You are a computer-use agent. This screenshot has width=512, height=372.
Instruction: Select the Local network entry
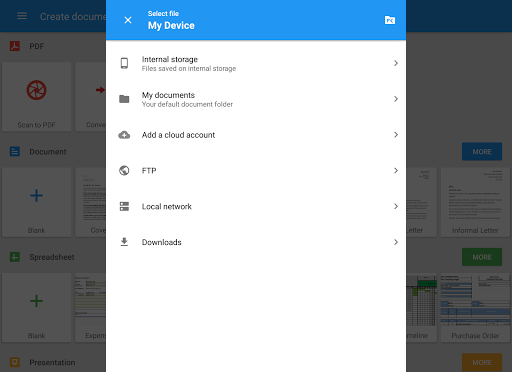pos(256,206)
